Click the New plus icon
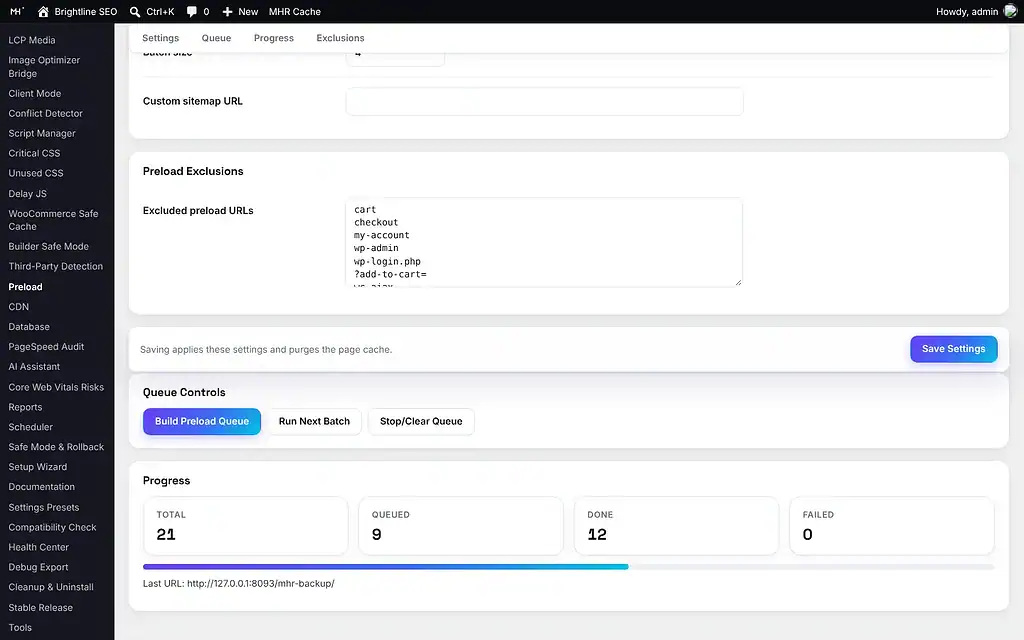The width and height of the screenshot is (1024, 640). (x=227, y=12)
